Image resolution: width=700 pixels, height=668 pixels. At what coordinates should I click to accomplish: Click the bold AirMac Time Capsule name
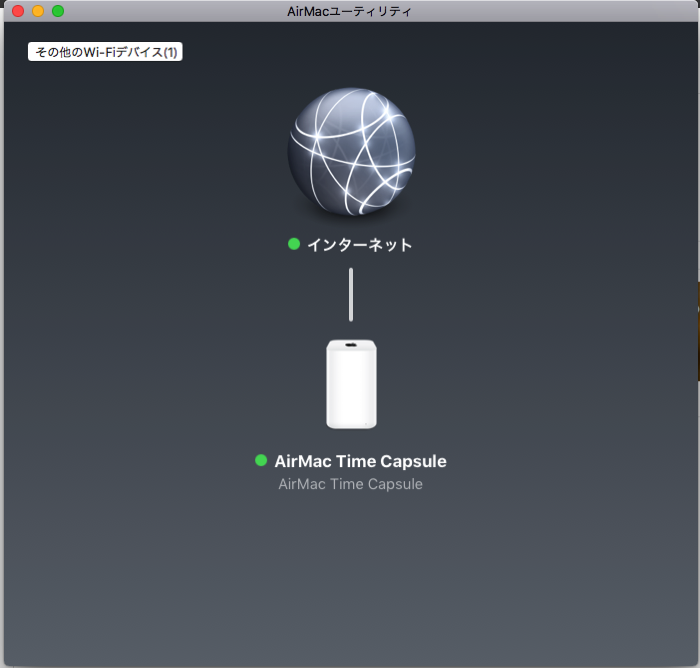coord(360,461)
